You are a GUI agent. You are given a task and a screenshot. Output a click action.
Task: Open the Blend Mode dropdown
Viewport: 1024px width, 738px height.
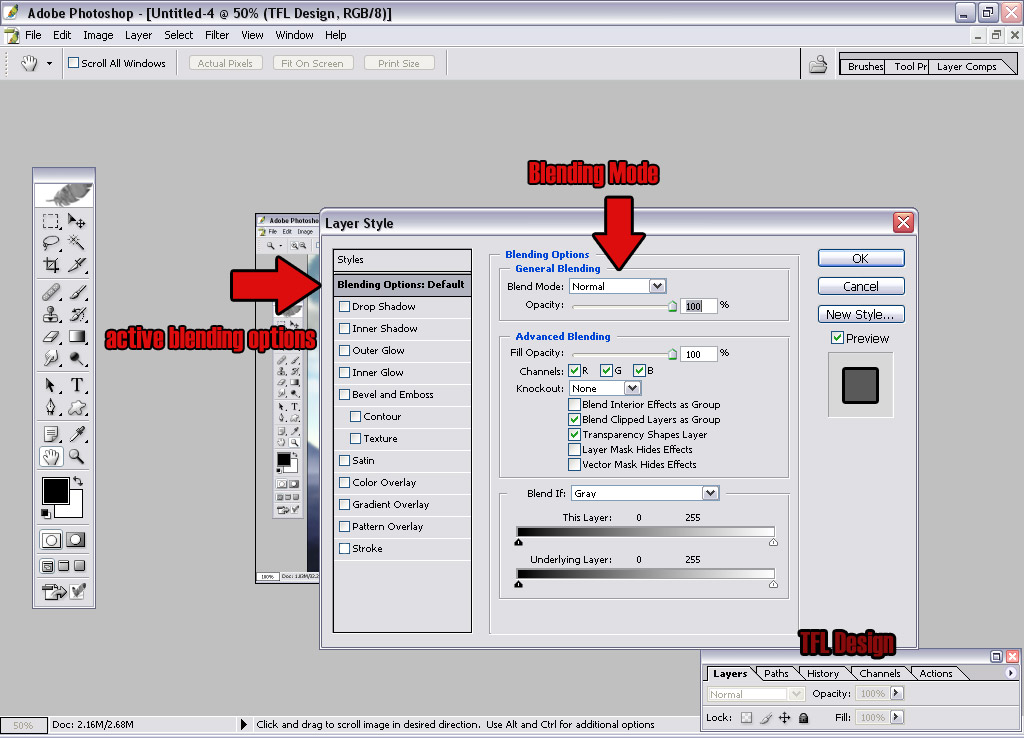pos(657,286)
